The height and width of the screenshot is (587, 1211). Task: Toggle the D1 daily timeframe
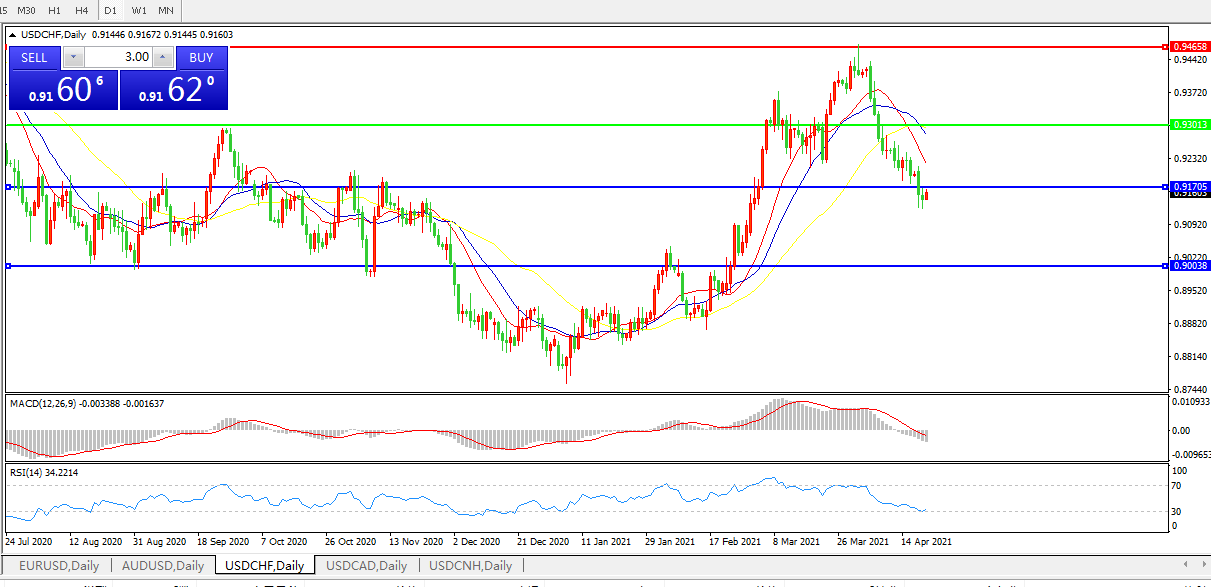pos(111,10)
